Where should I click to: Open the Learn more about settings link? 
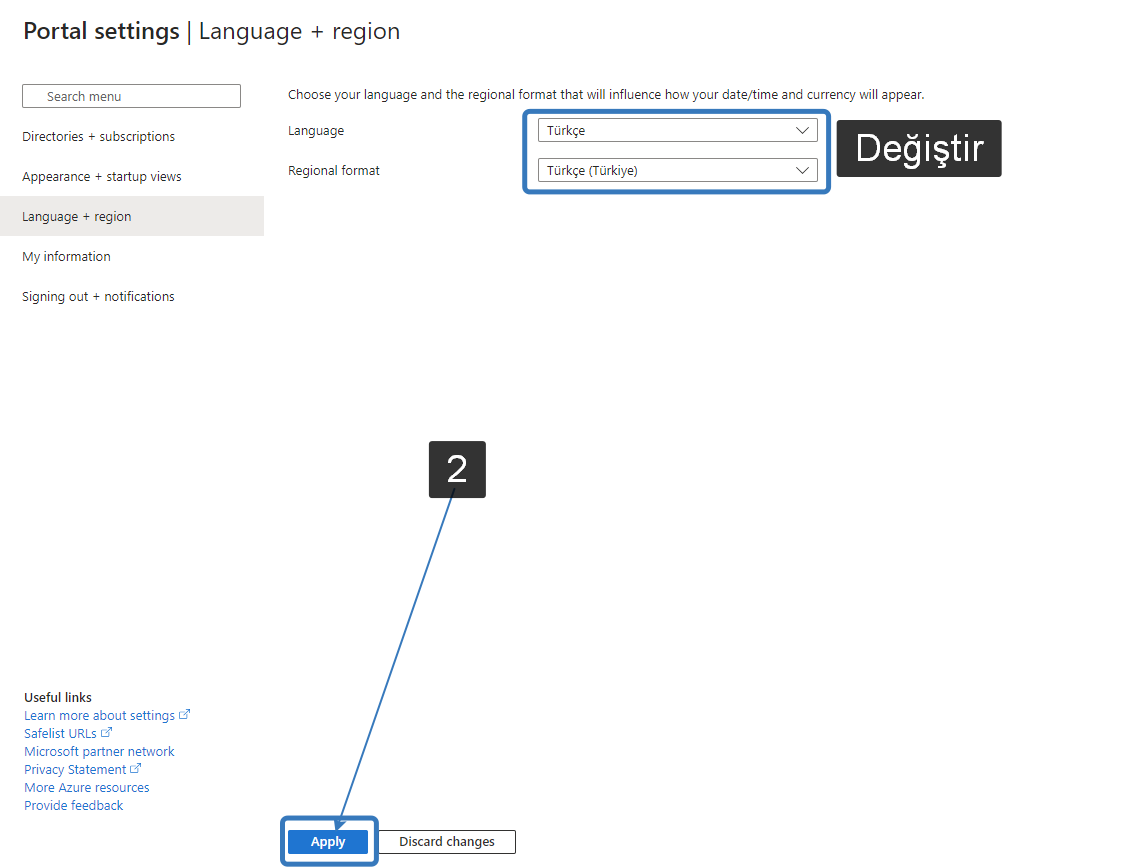(98, 714)
